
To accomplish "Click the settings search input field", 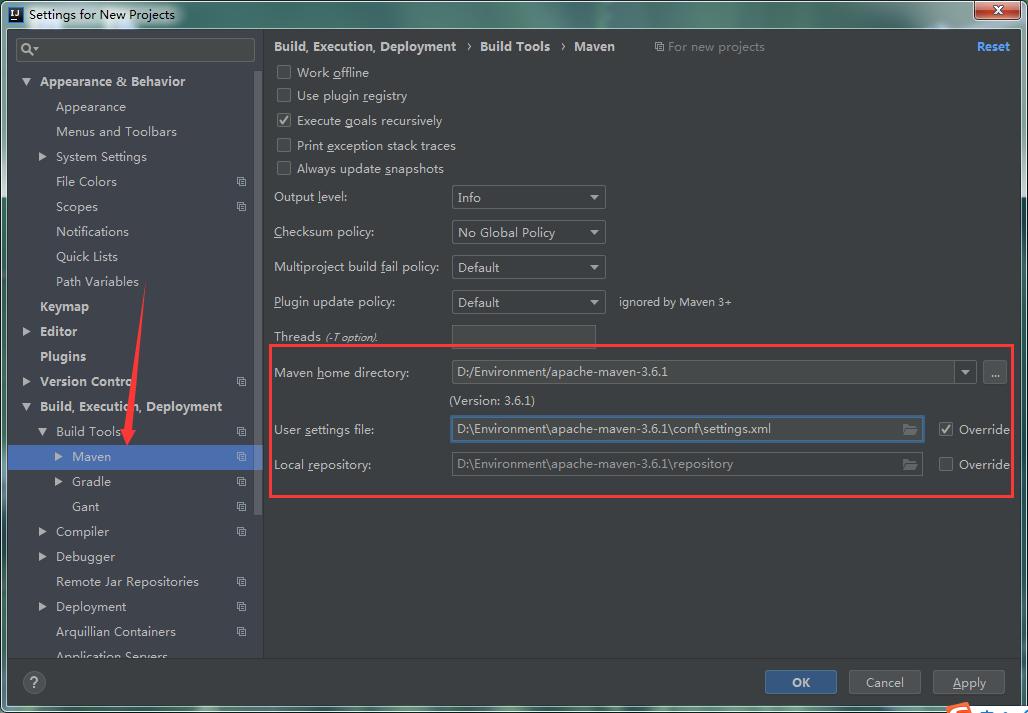I will click(135, 50).
